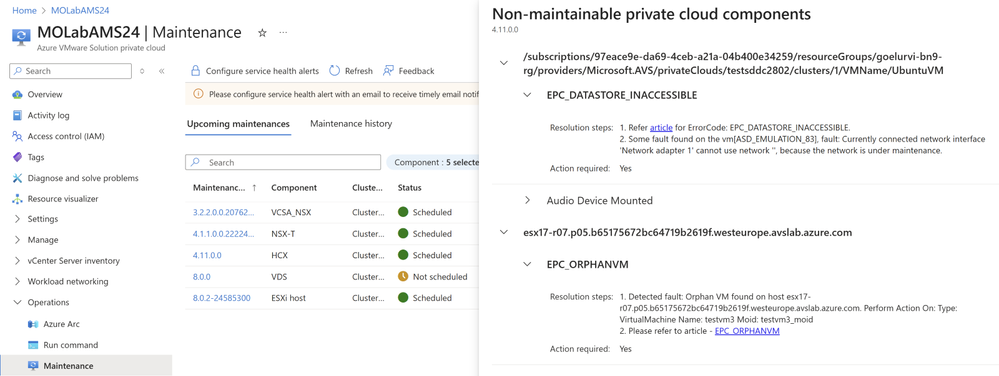This screenshot has width=999, height=376.
Task: Click the maintenance list Search field
Action: (x=283, y=163)
